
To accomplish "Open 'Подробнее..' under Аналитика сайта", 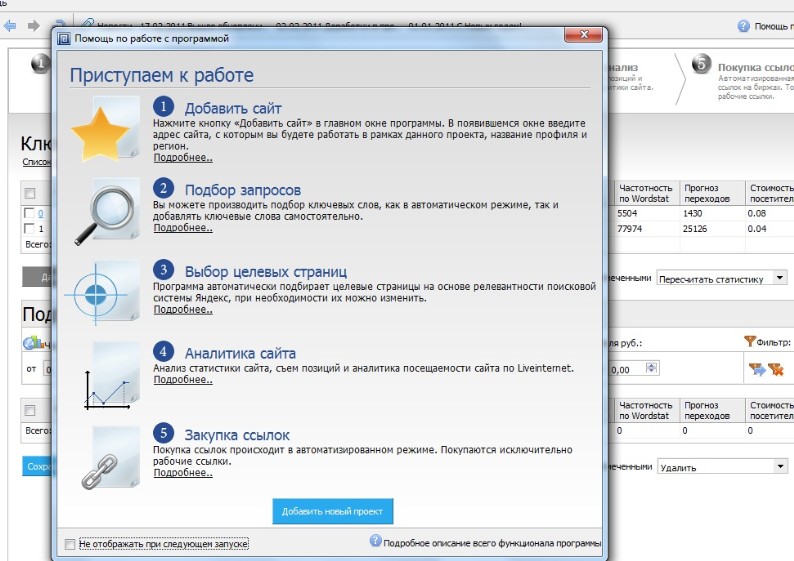I will (x=183, y=380).
